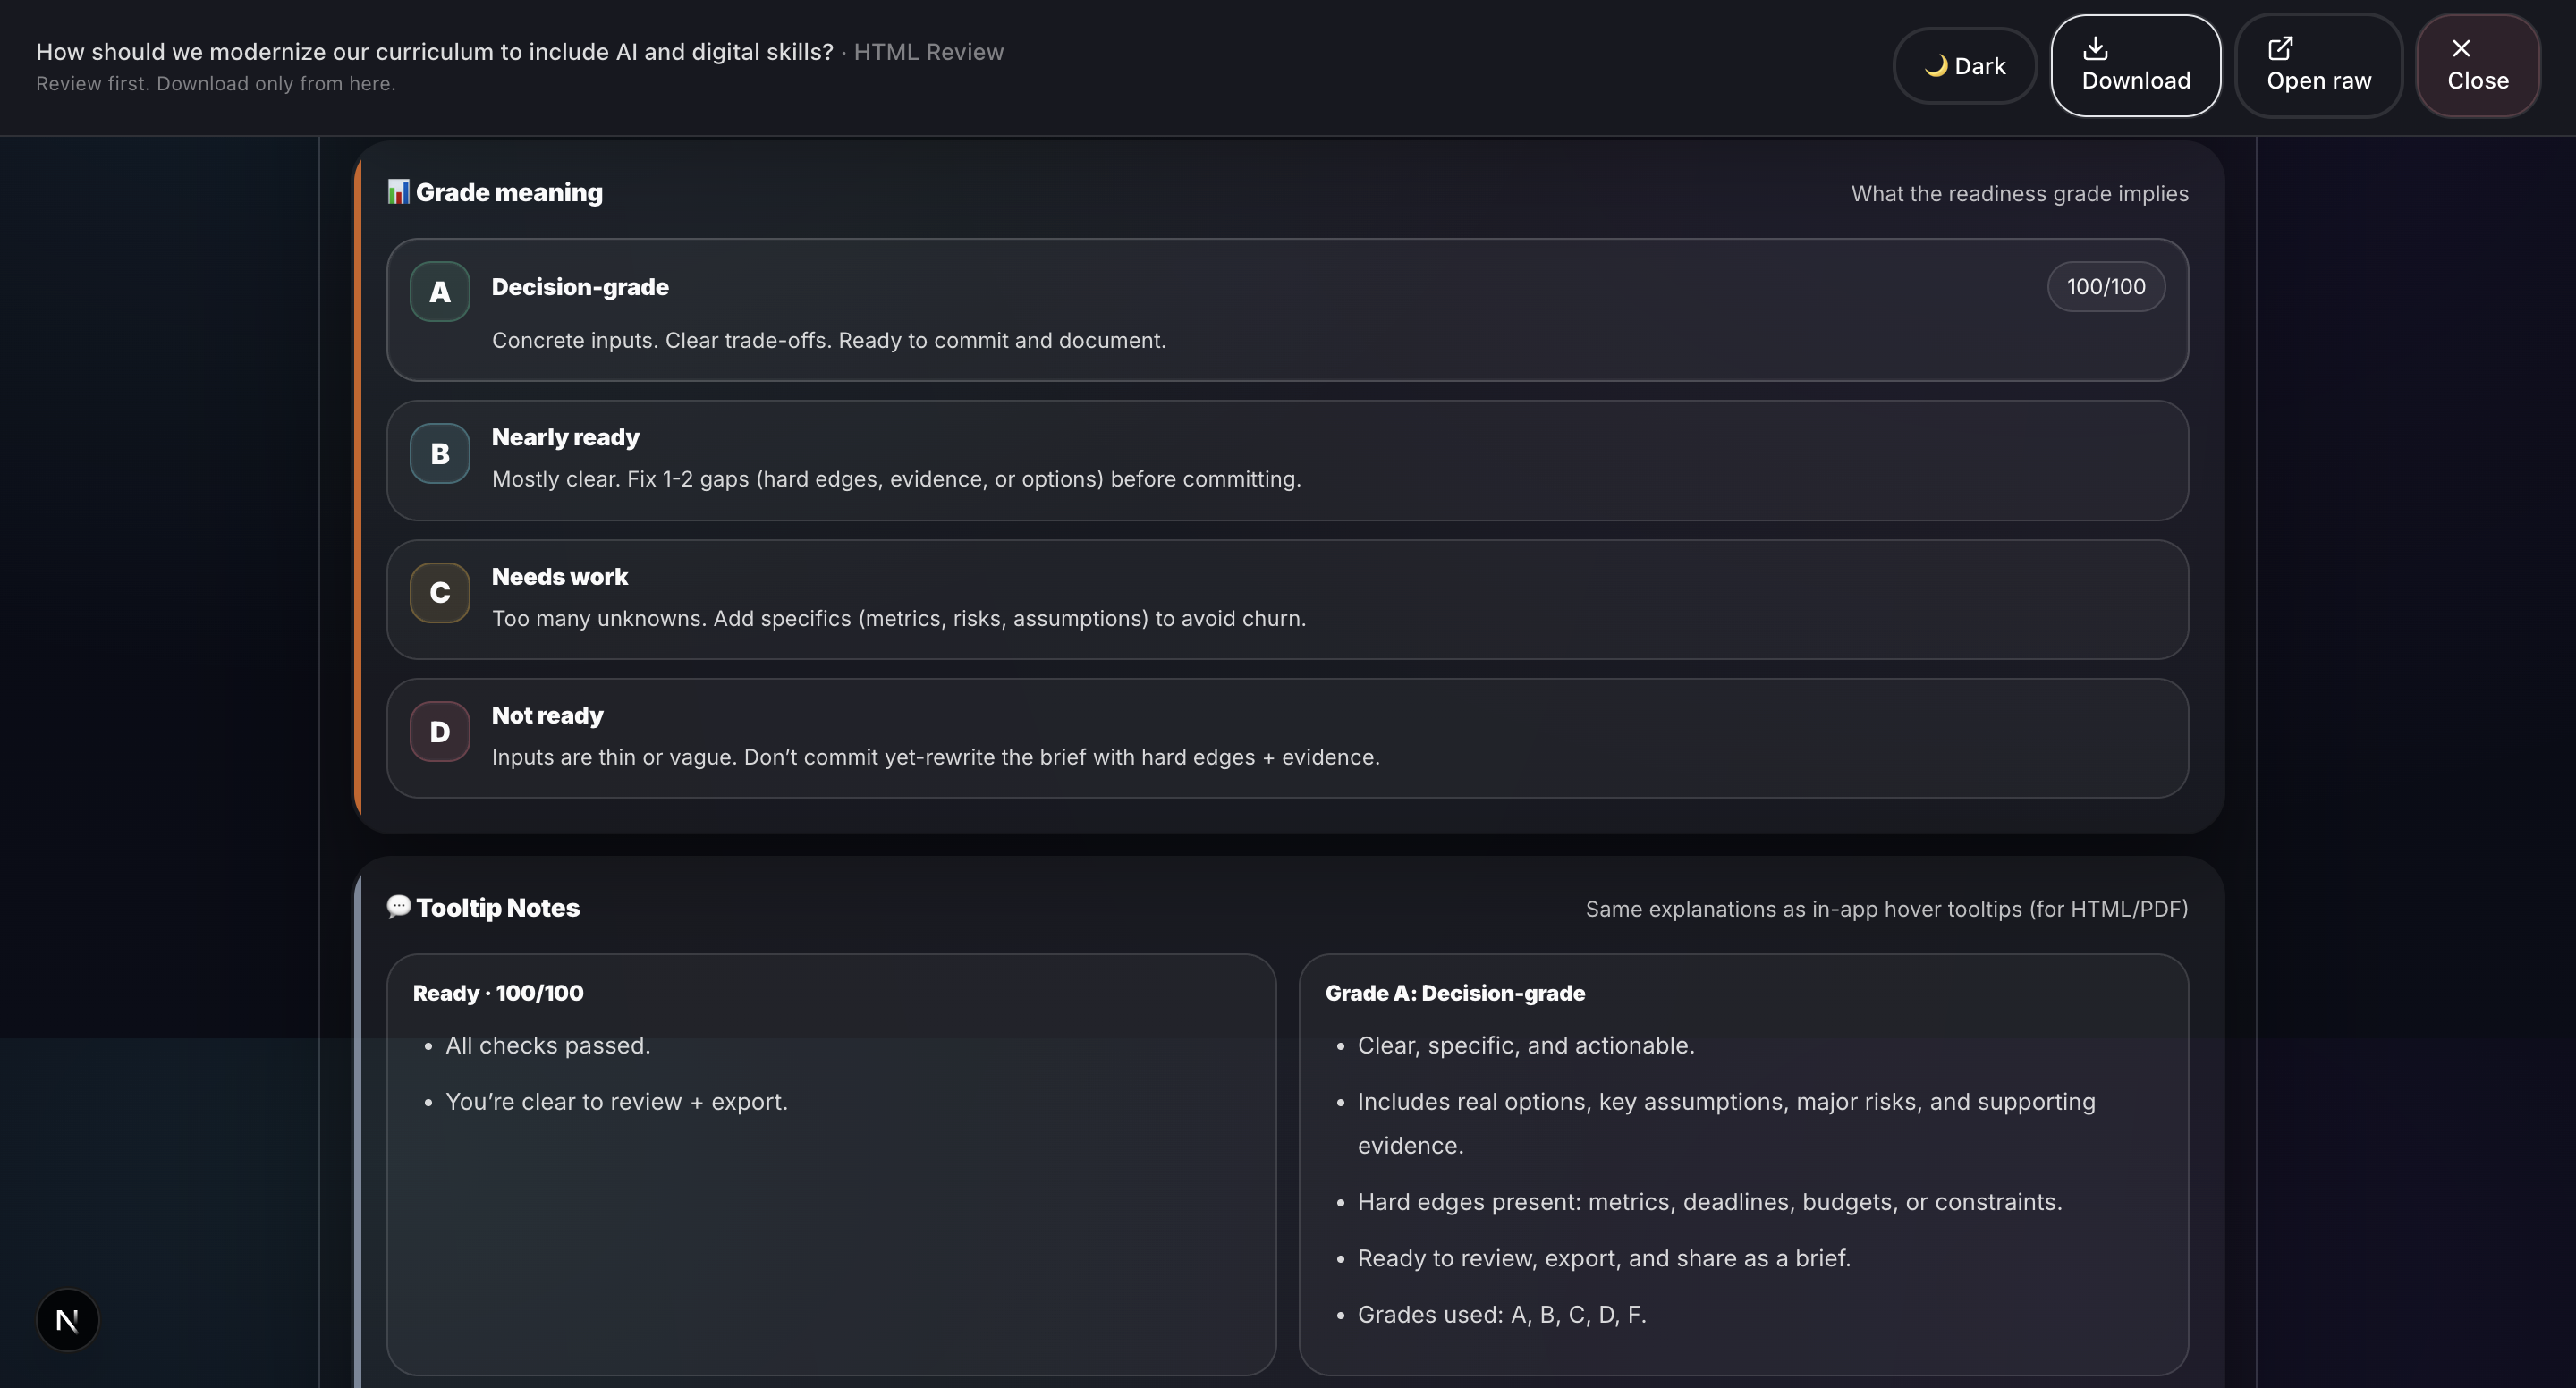Click the grade A badge icon
The image size is (2576, 1388).
(439, 291)
